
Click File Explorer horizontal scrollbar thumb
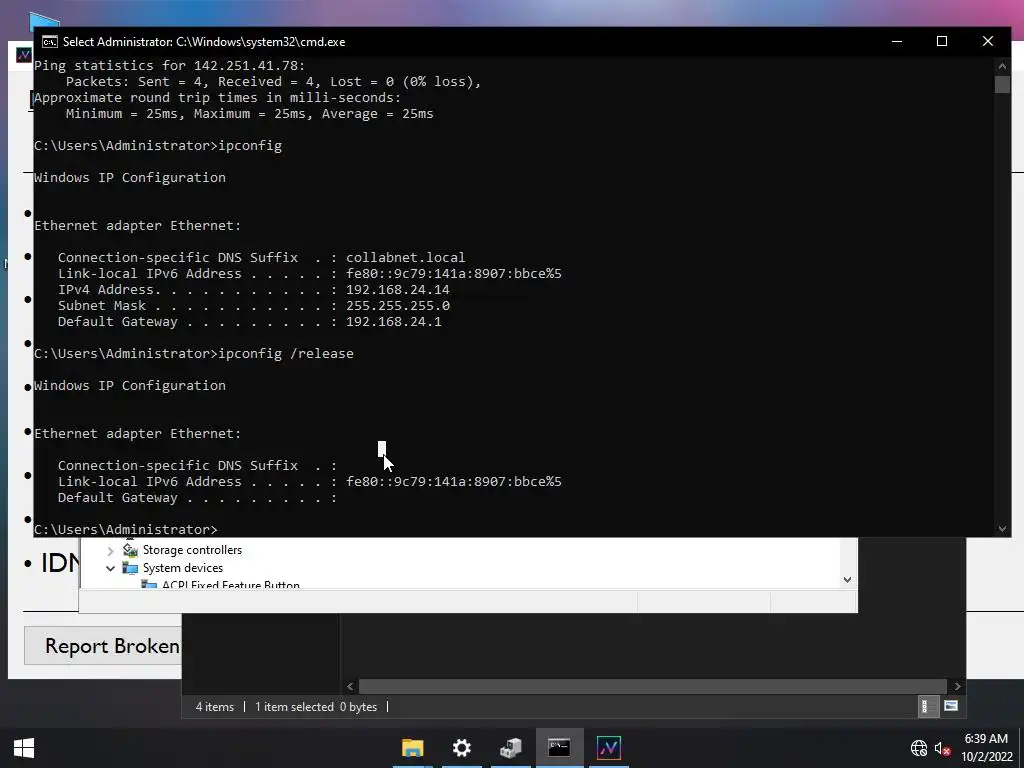652,686
